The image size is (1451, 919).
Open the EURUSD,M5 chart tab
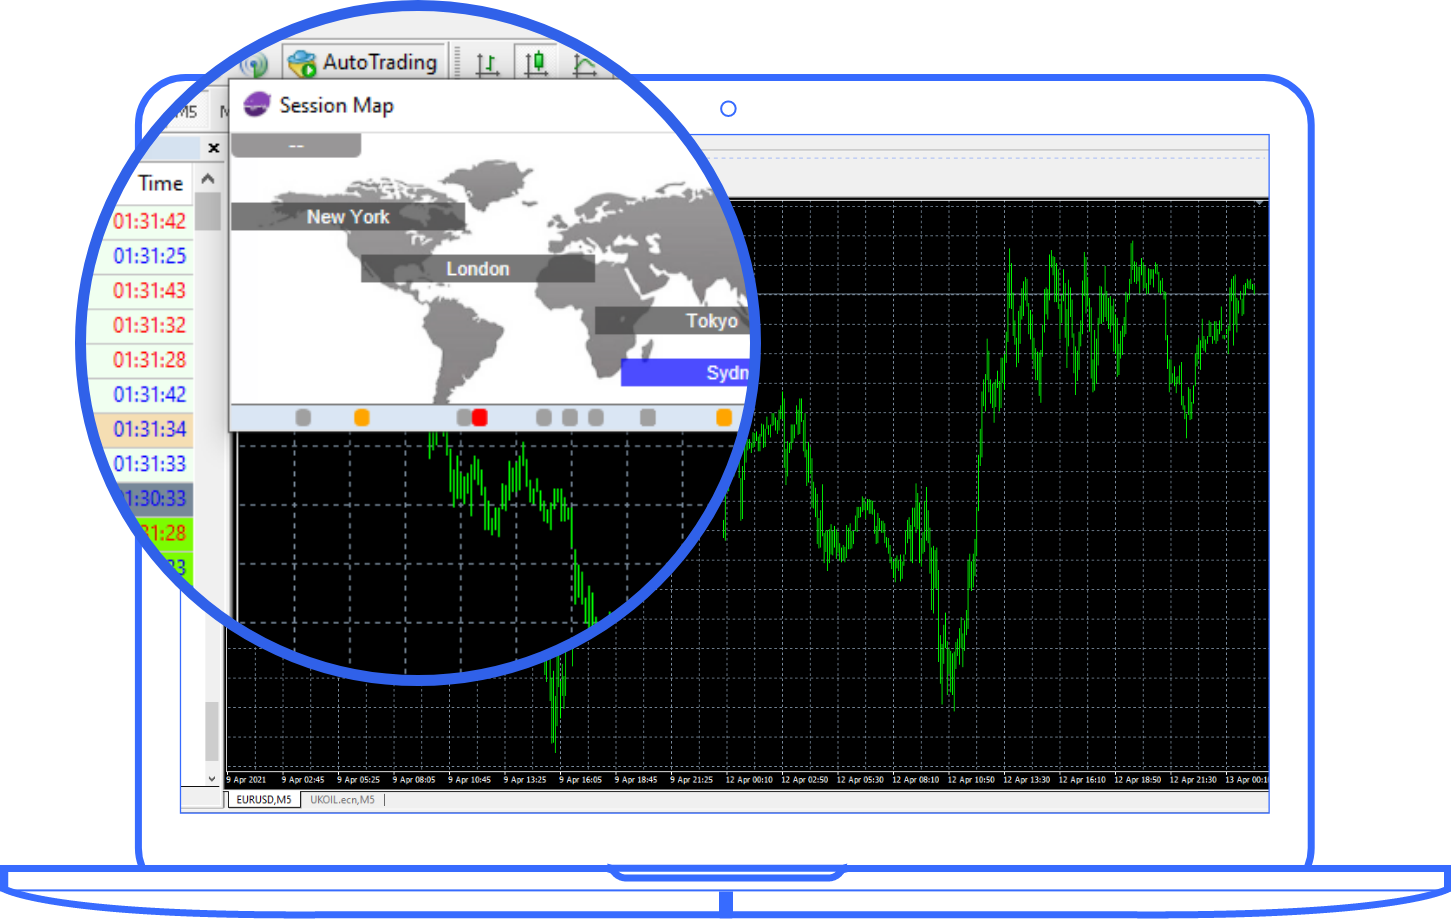click(x=264, y=800)
